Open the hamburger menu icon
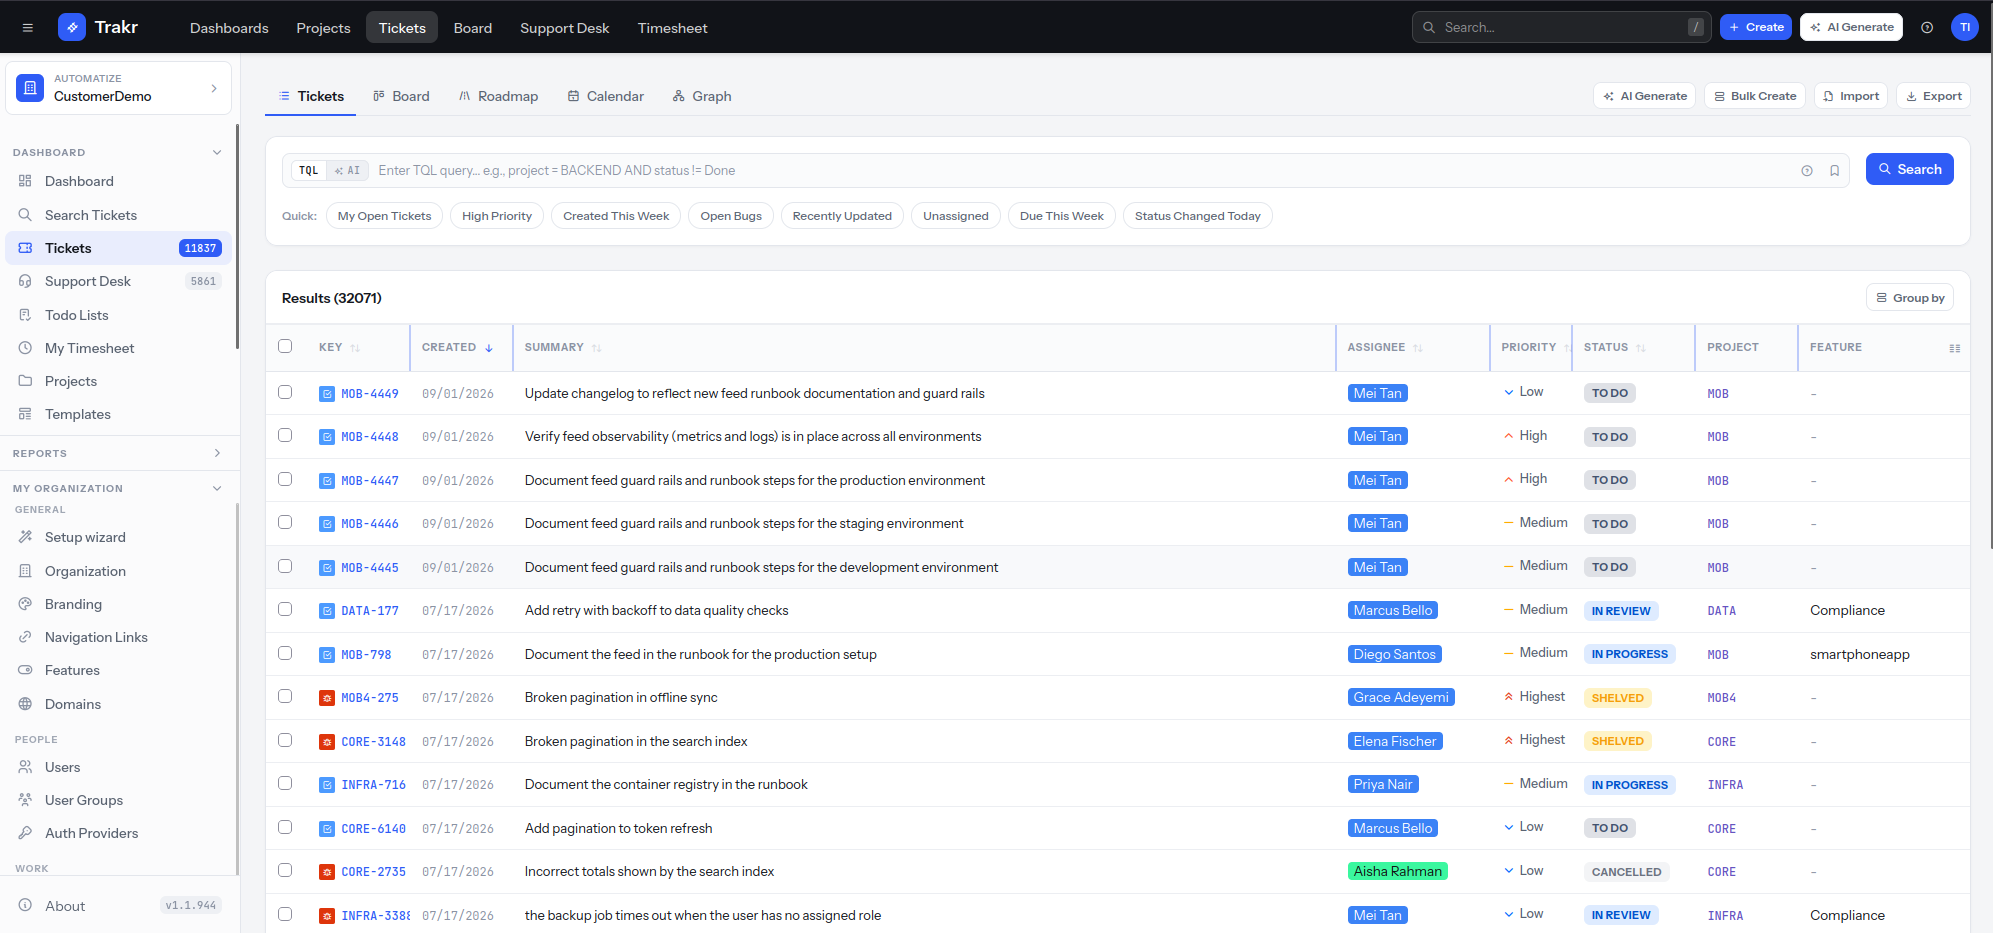 (28, 28)
